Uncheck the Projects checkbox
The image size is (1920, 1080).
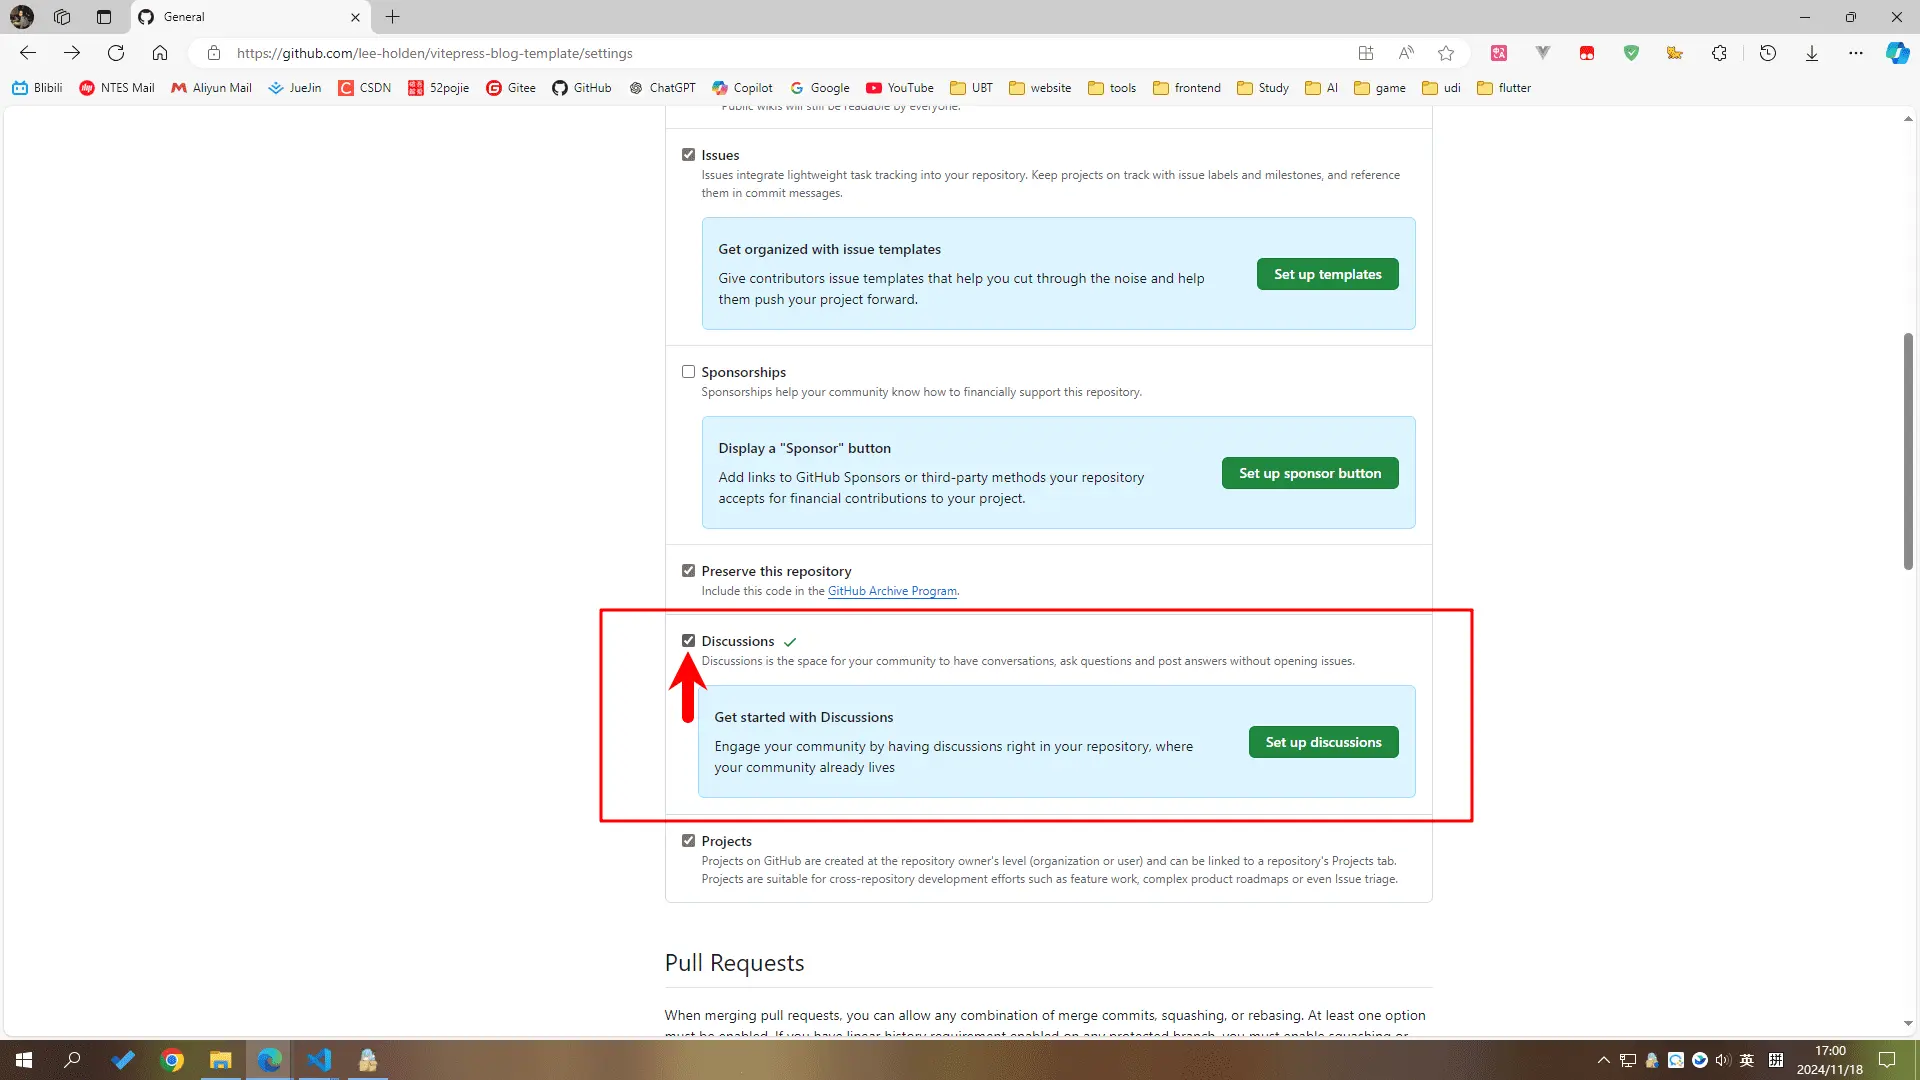coord(688,841)
